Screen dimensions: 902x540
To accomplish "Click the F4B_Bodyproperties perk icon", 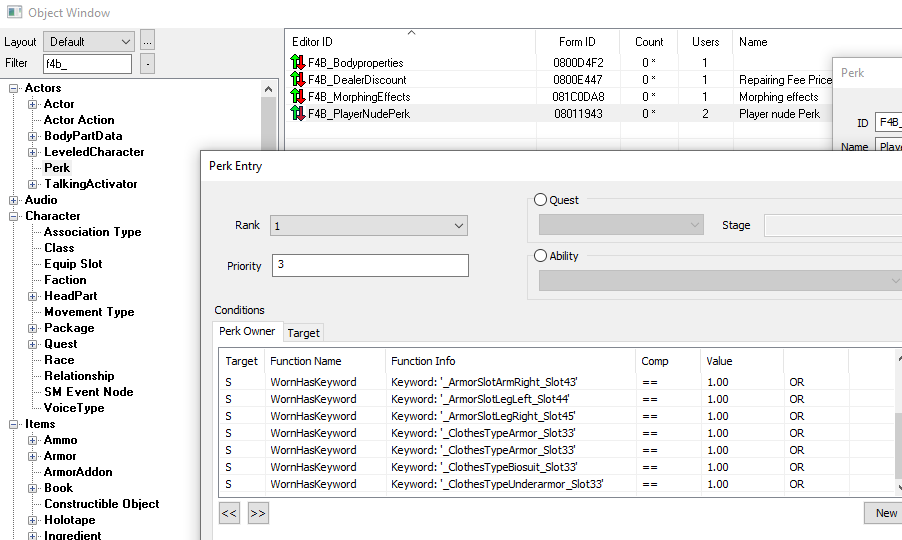I will [x=297, y=62].
